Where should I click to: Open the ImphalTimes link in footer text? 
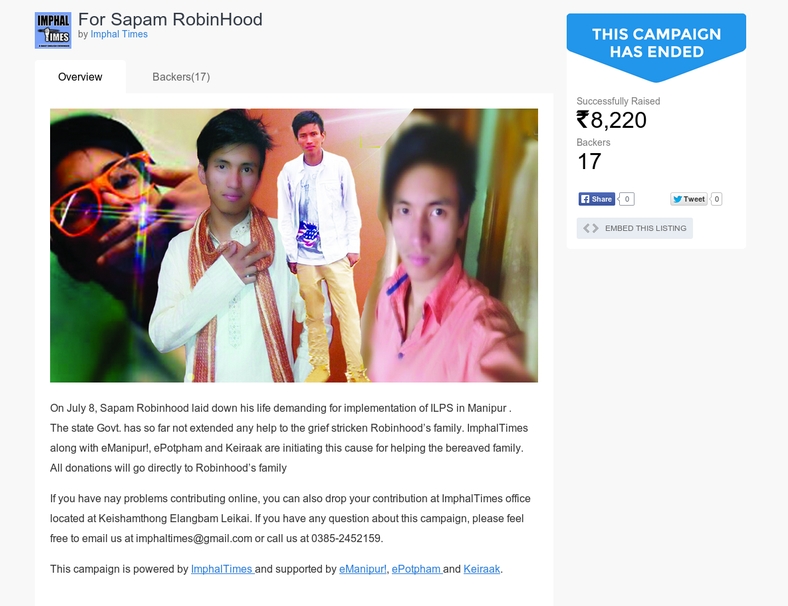(x=222, y=569)
